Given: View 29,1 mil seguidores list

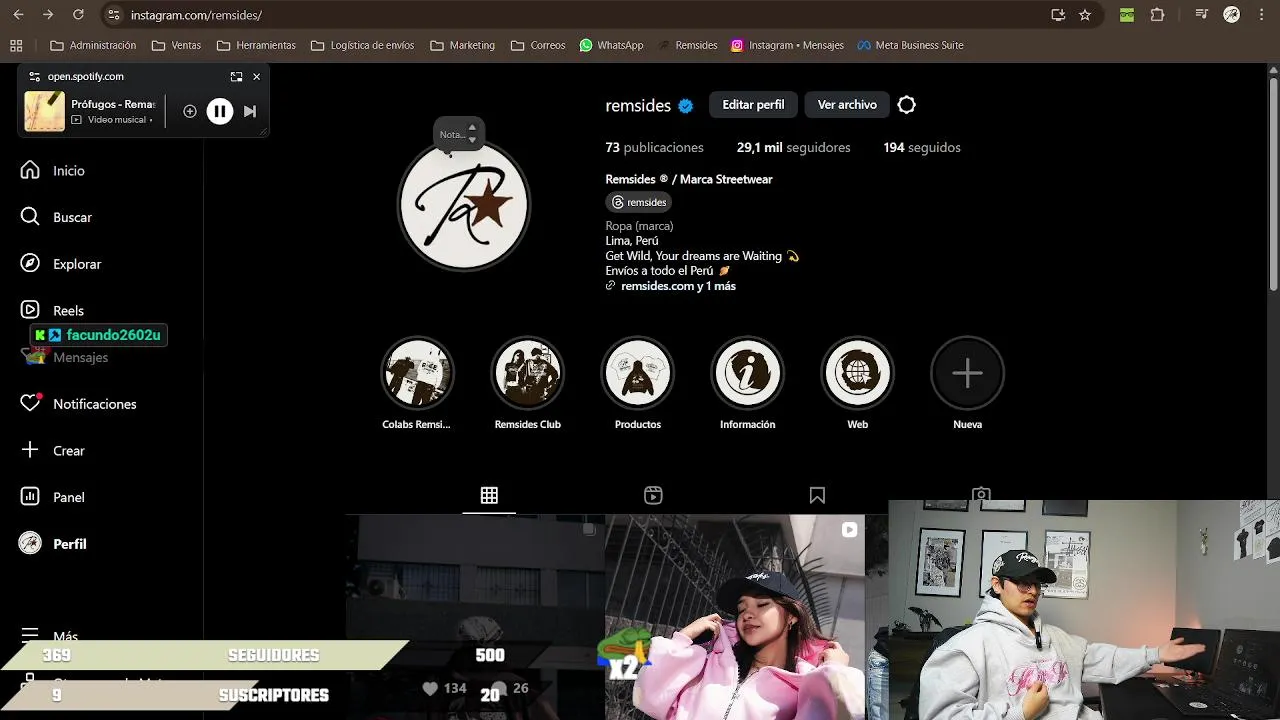Looking at the screenshot, I should coord(793,147).
